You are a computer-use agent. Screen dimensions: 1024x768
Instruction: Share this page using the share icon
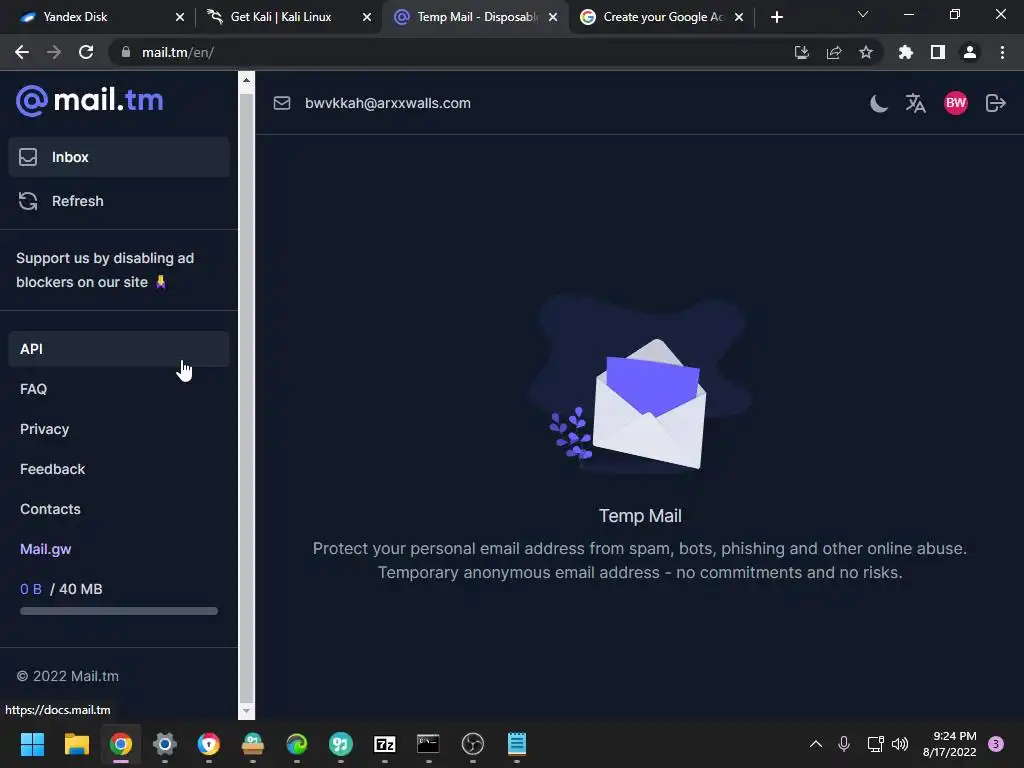click(x=834, y=52)
